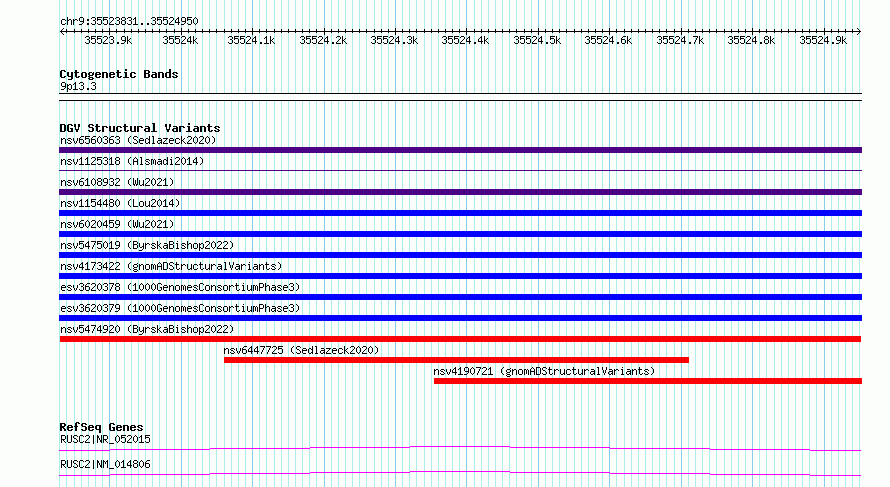
Task: Click the 35524k ruler tick label
Action: pyautogui.click(x=180, y=40)
